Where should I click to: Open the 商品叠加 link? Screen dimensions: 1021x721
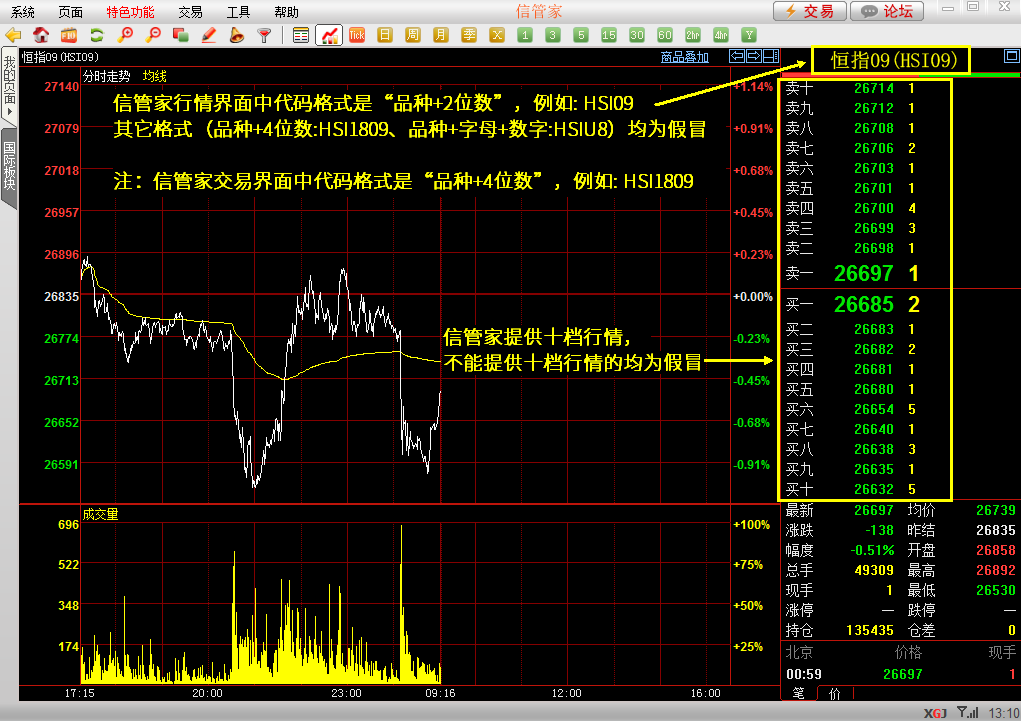(684, 57)
